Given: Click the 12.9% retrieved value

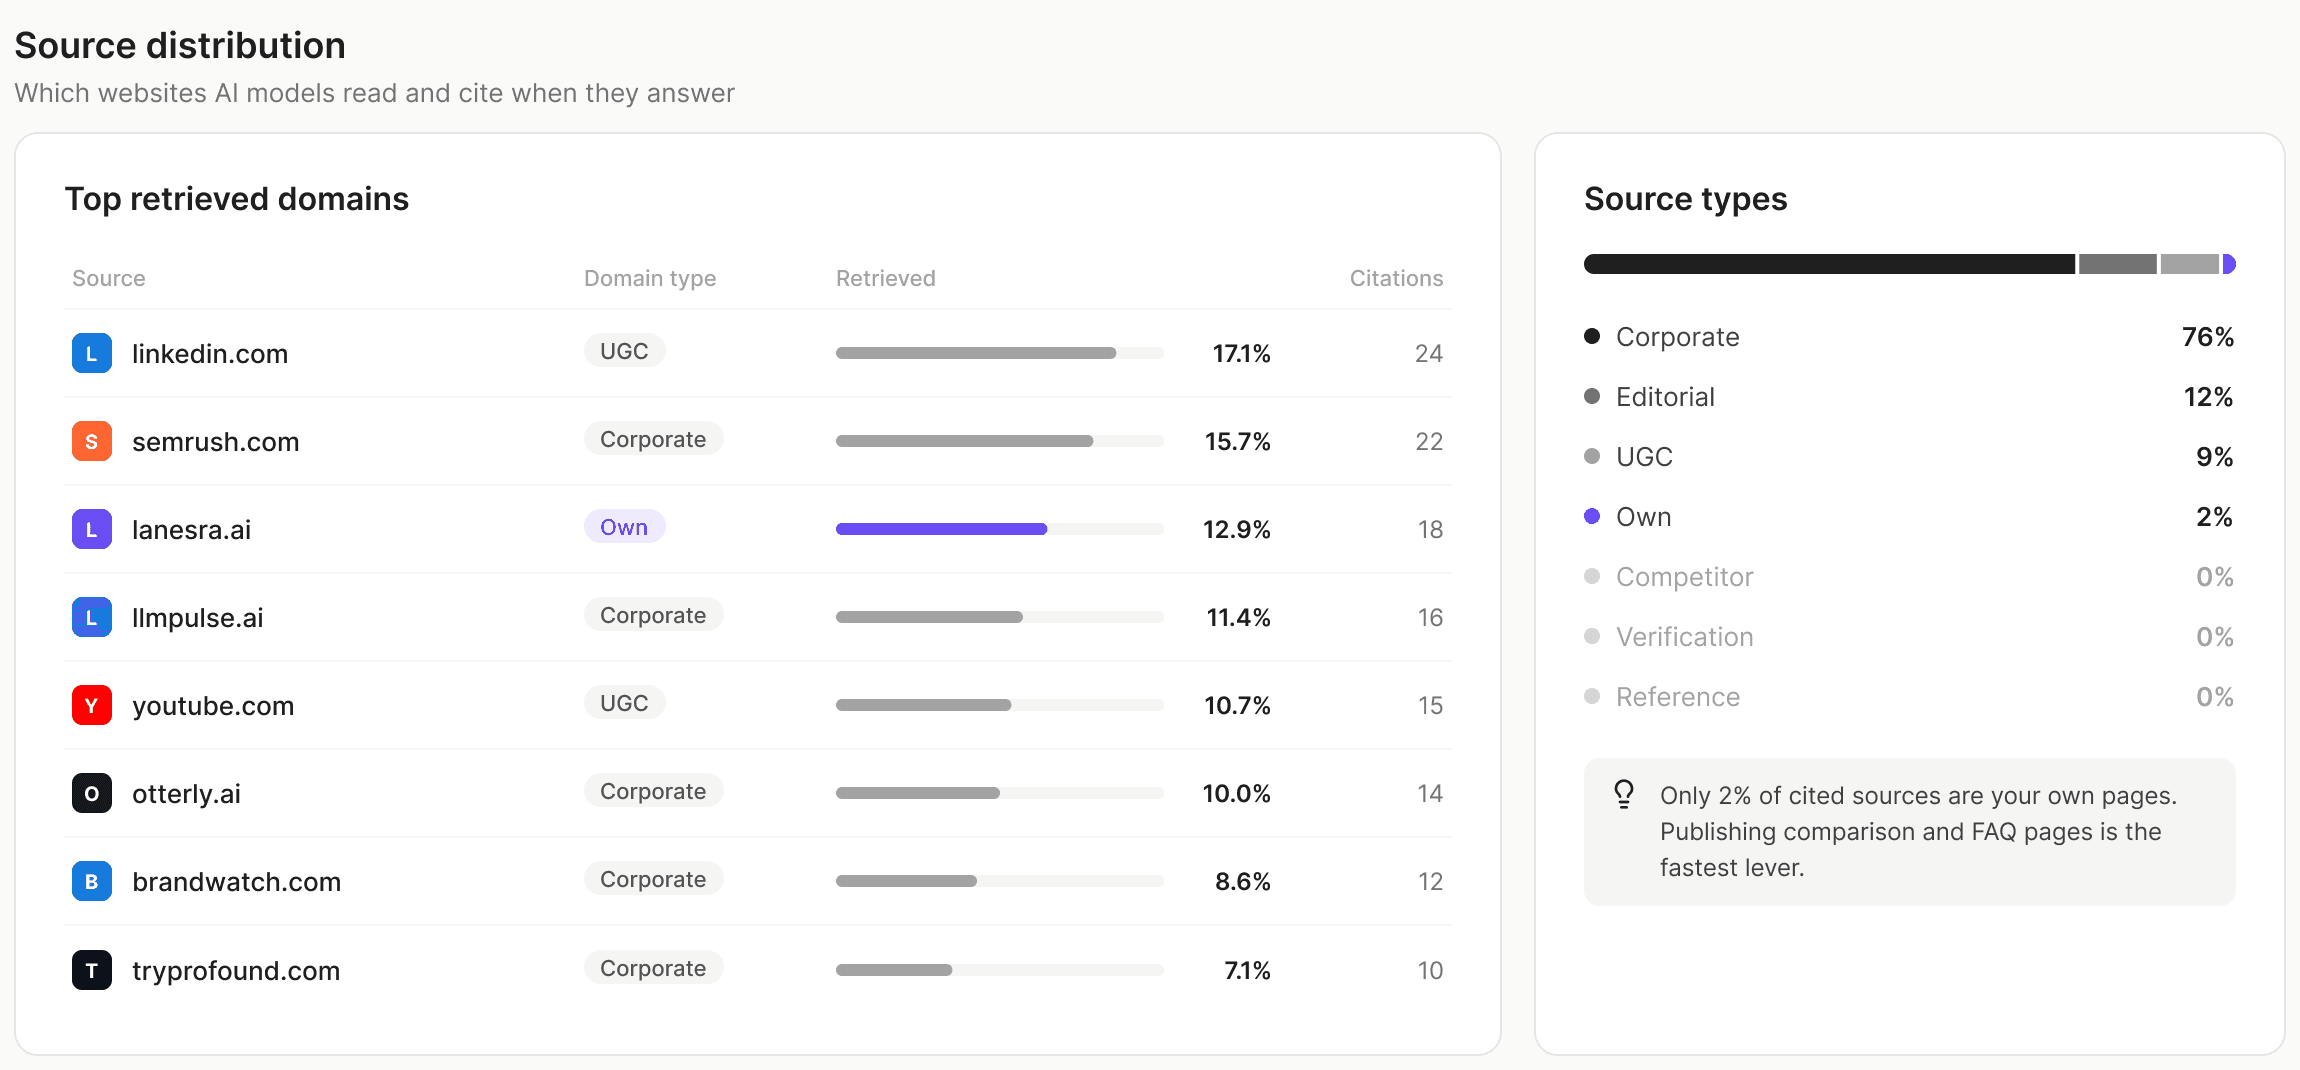Looking at the screenshot, I should click(x=1237, y=529).
